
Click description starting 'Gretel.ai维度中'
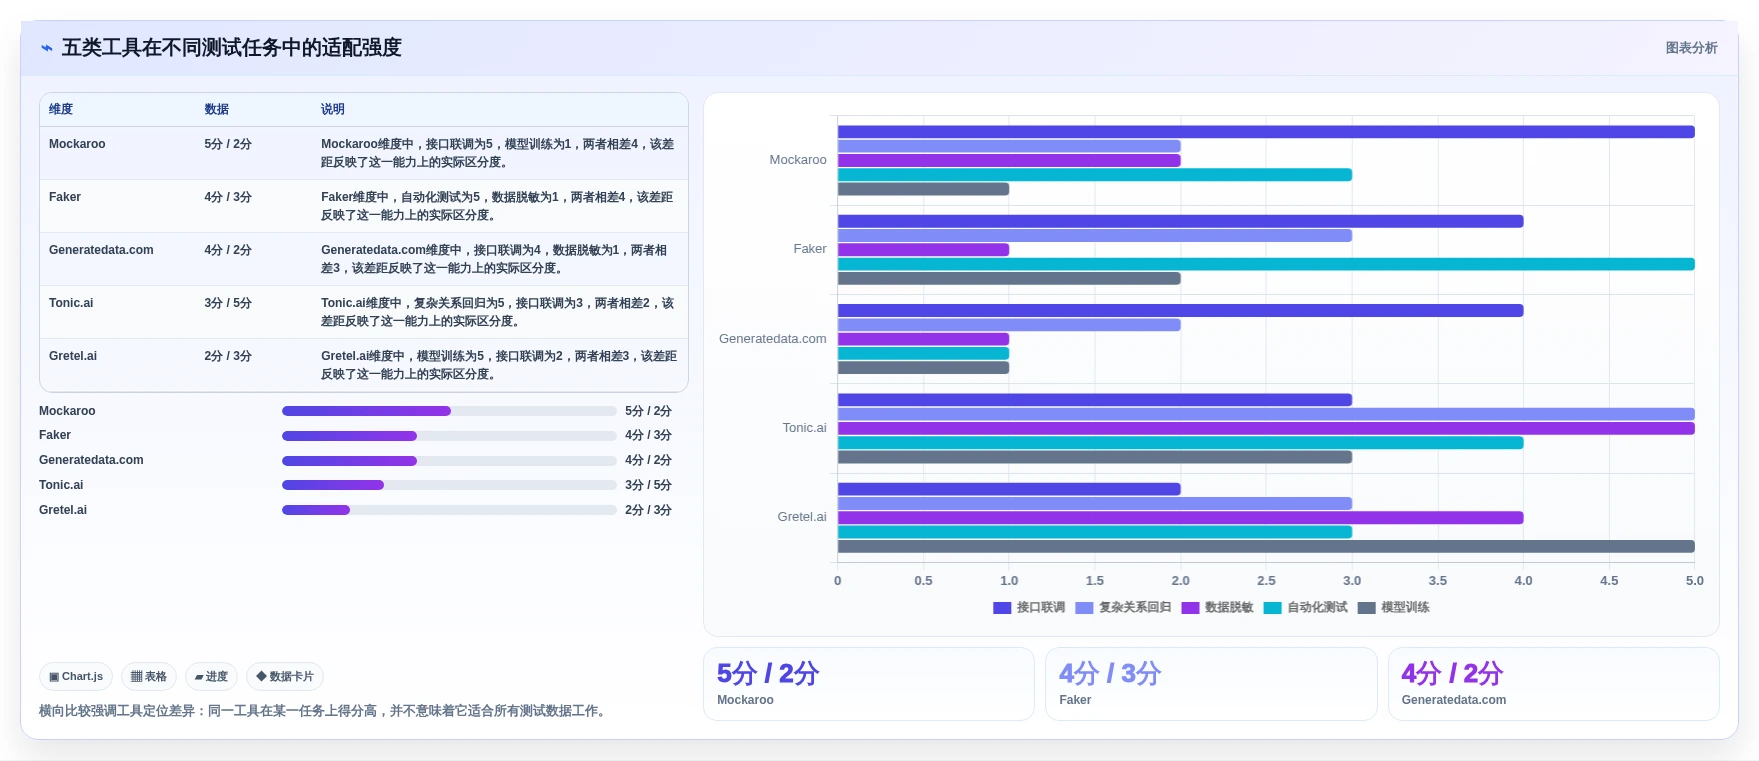(x=498, y=365)
